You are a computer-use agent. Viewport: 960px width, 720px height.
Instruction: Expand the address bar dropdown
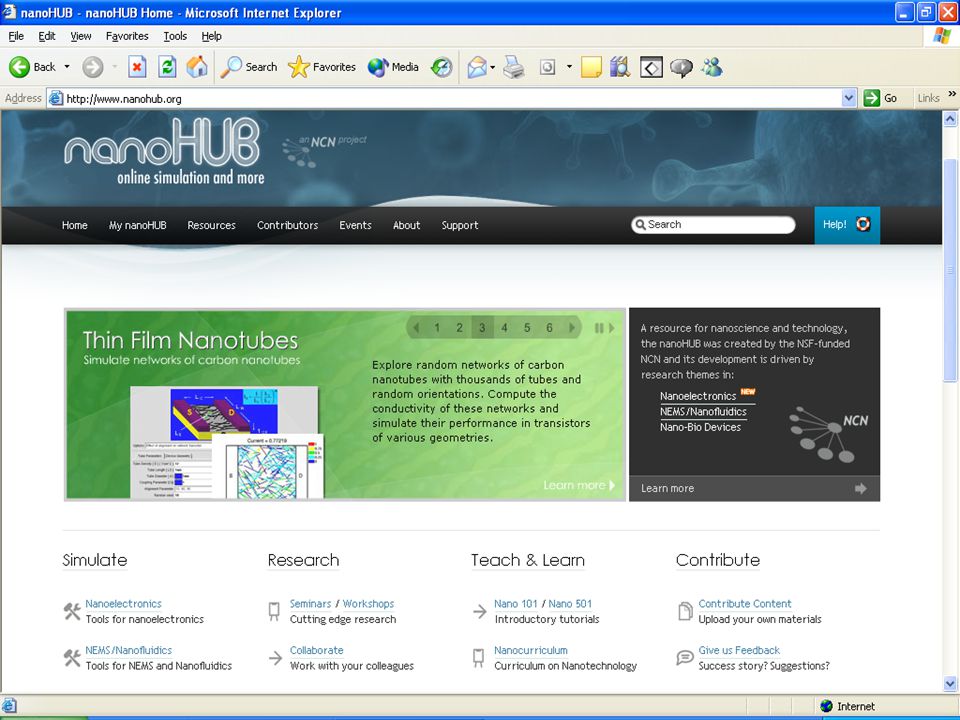849,98
